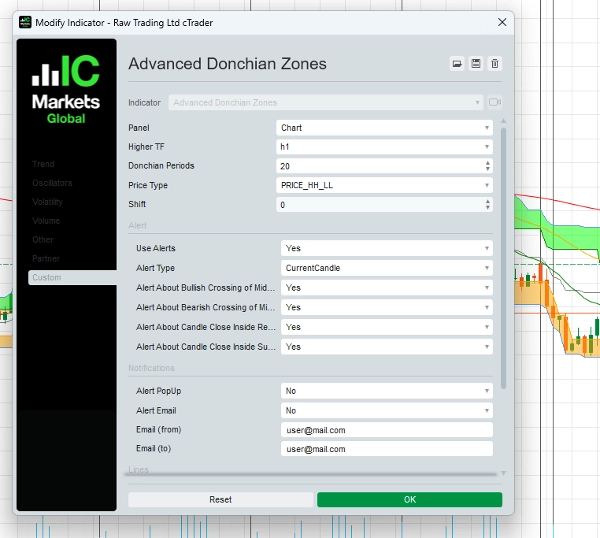Click the save settings disk icon
The image size is (600, 538).
(476, 64)
